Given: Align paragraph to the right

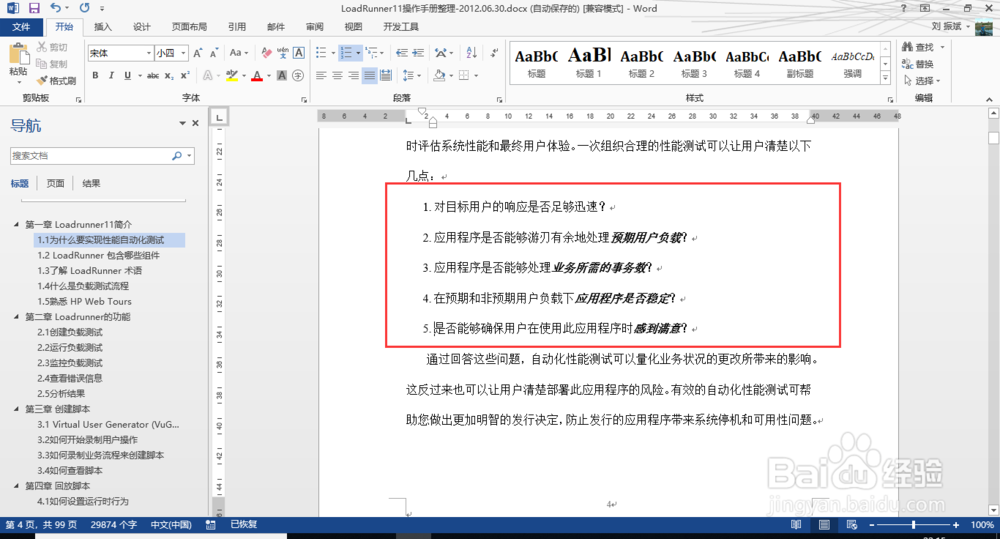Looking at the screenshot, I should (x=353, y=75).
